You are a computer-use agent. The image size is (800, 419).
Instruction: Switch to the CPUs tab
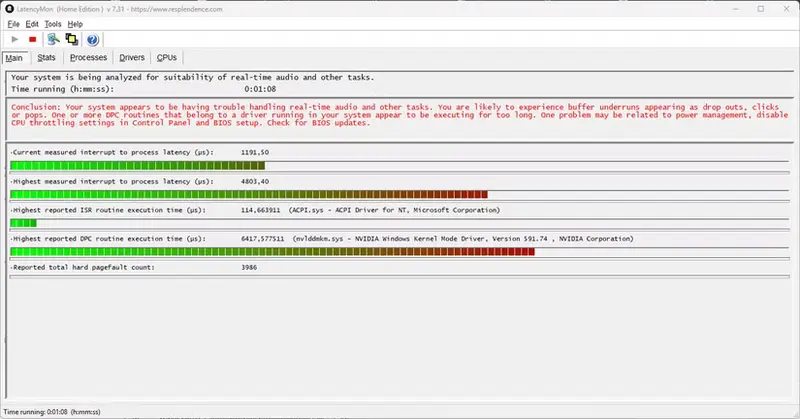pos(167,58)
